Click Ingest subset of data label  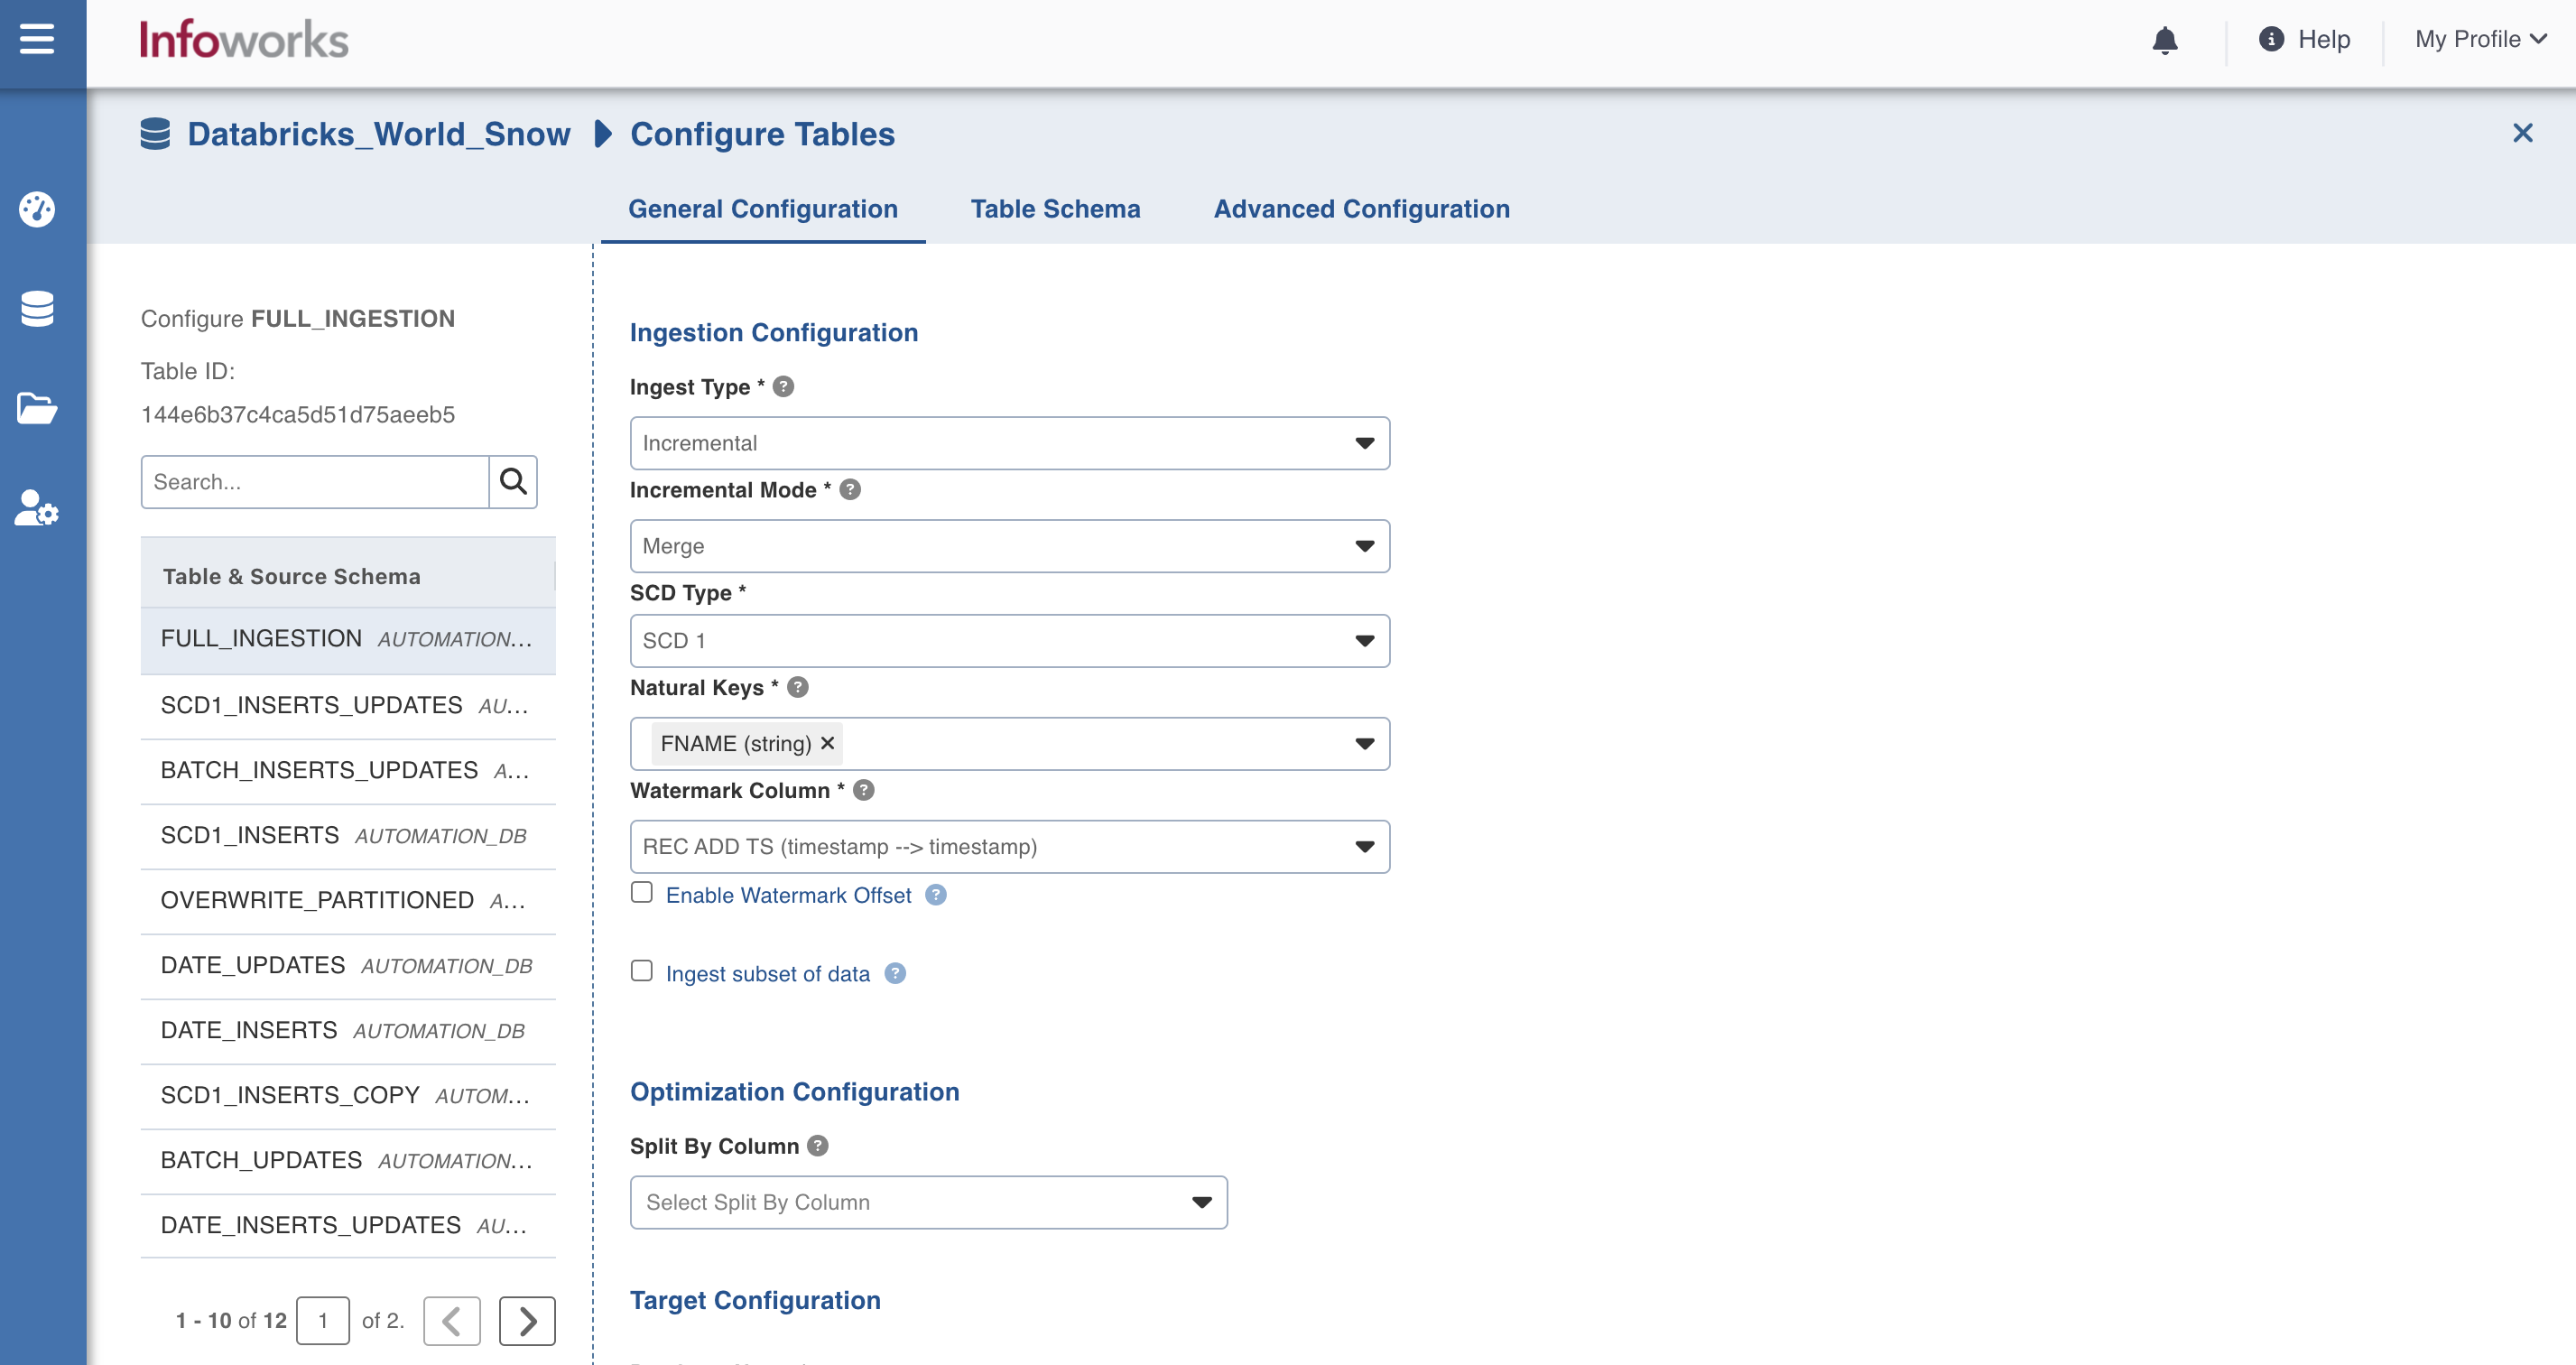(767, 974)
